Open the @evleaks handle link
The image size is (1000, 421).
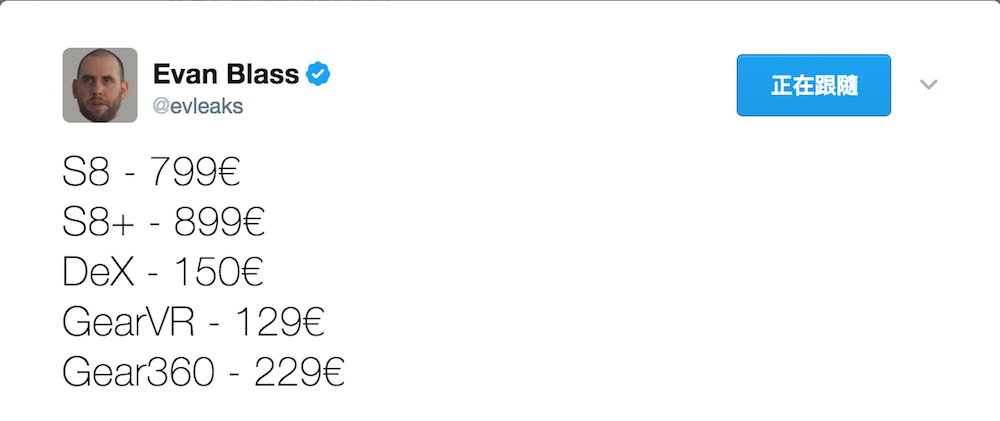click(x=198, y=106)
